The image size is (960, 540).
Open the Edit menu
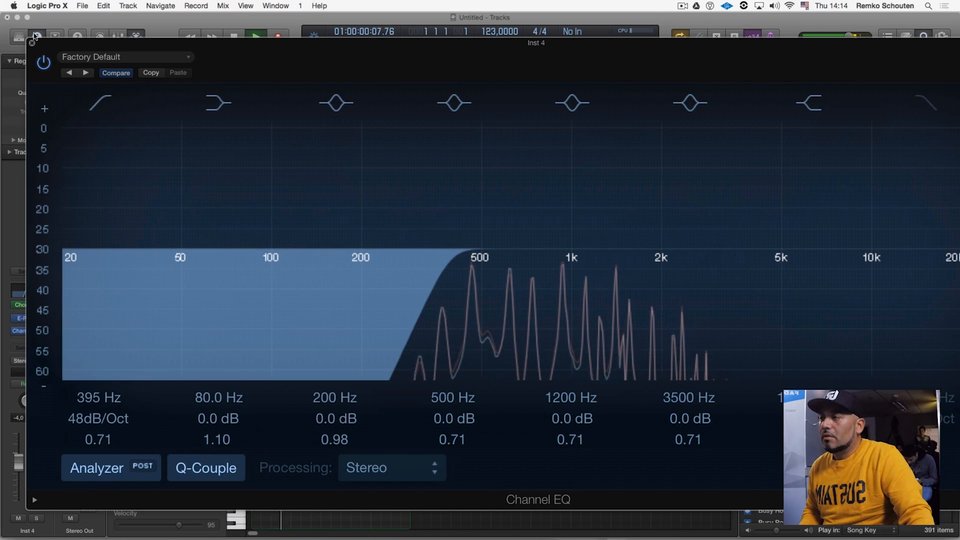point(103,6)
